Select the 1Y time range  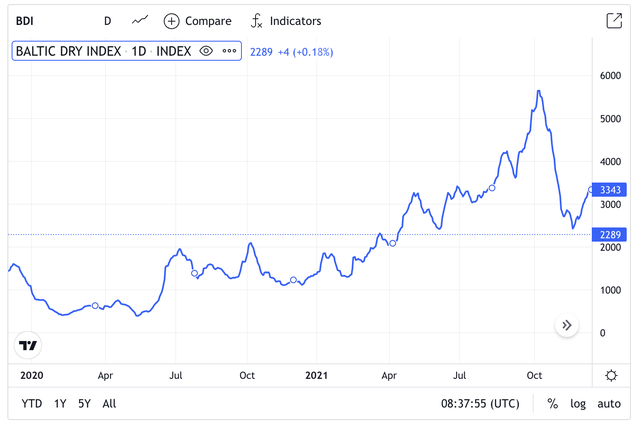coord(61,404)
